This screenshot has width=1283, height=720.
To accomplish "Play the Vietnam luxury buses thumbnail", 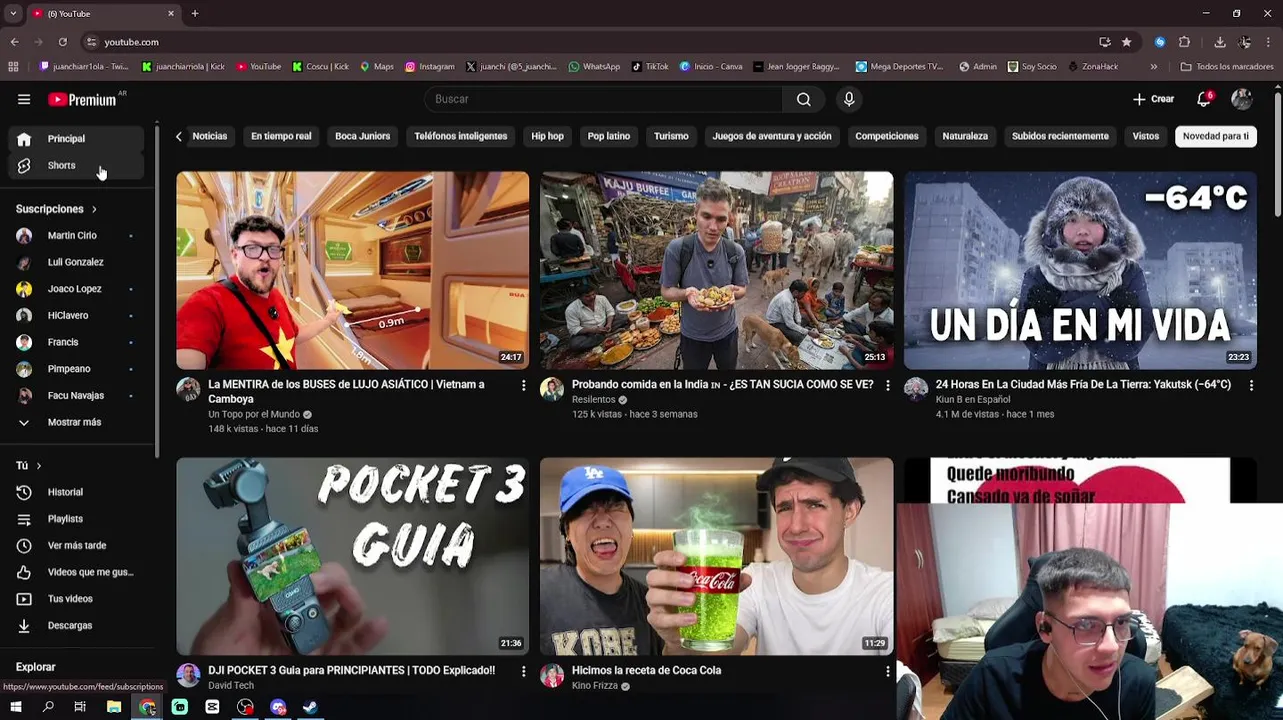I will click(x=353, y=270).
